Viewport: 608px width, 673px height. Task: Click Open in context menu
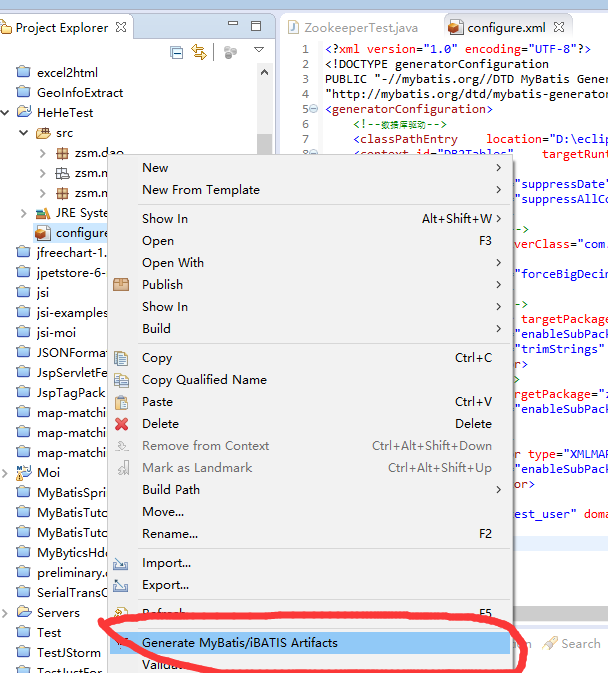click(310, 241)
